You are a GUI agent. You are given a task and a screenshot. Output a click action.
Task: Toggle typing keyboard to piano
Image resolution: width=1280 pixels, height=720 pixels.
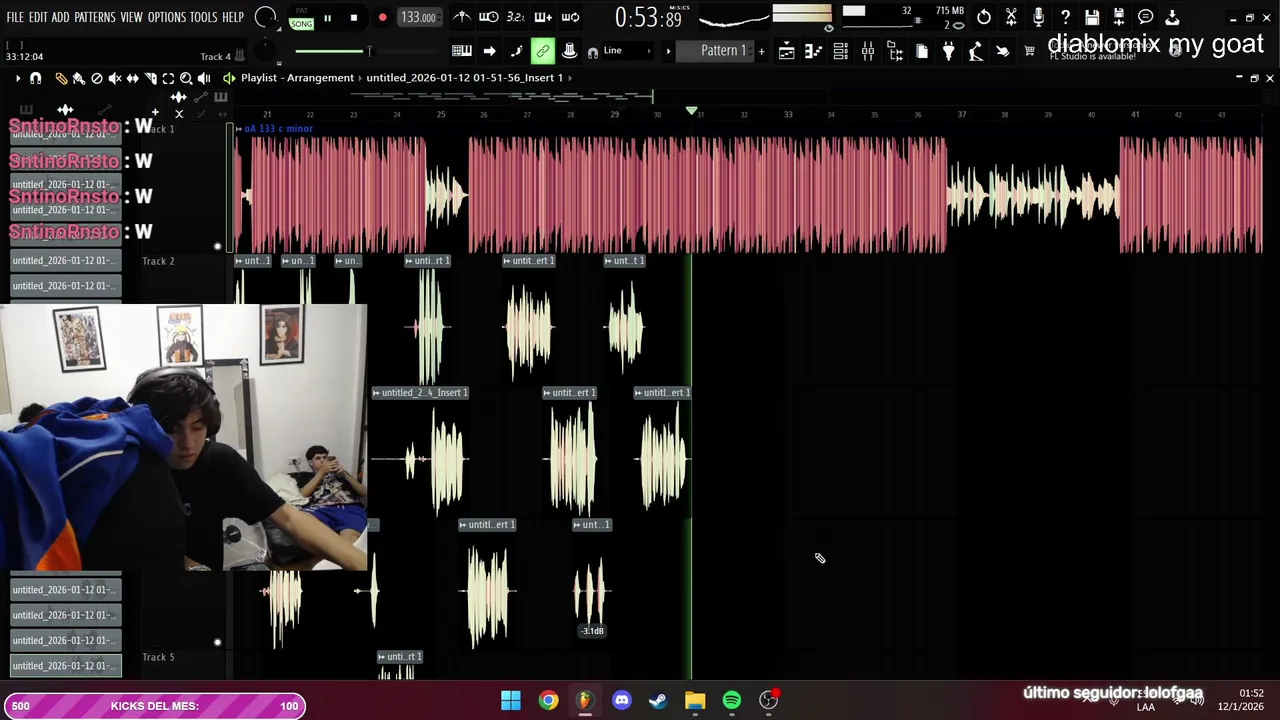click(462, 51)
